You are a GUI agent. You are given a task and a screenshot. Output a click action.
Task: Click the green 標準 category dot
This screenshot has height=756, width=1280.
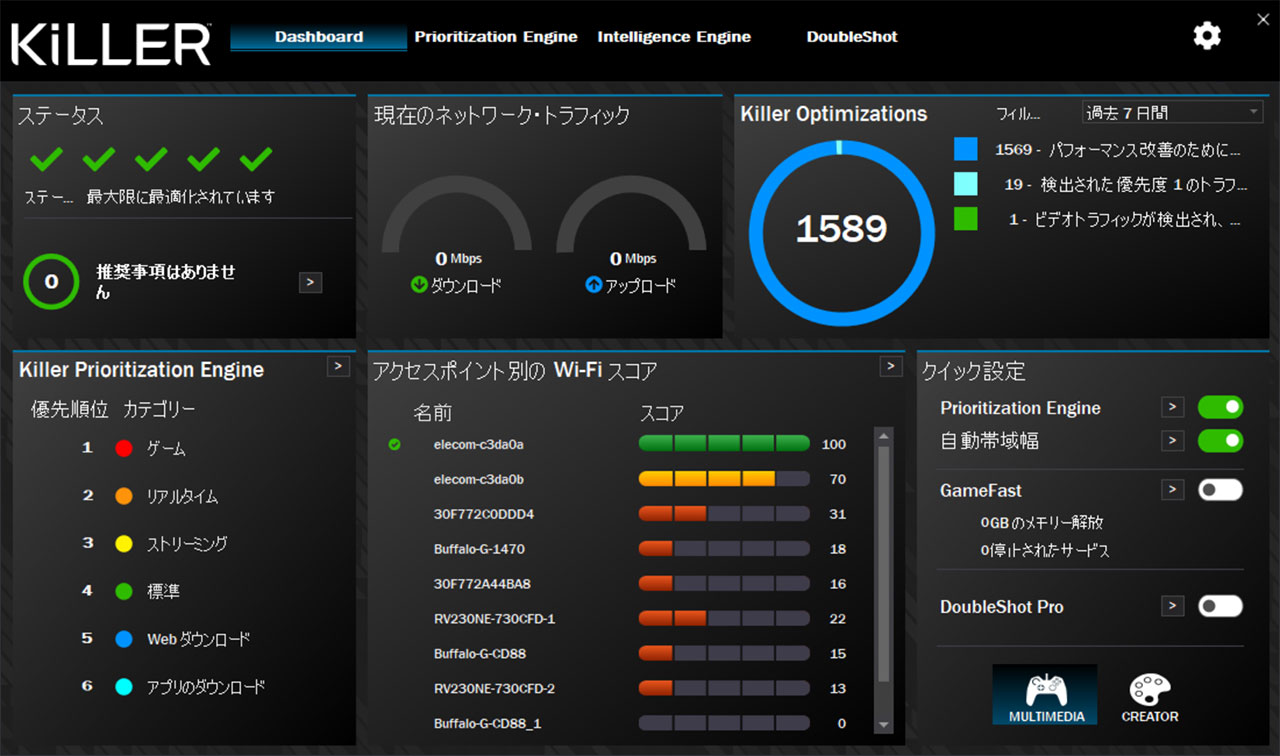tap(124, 591)
